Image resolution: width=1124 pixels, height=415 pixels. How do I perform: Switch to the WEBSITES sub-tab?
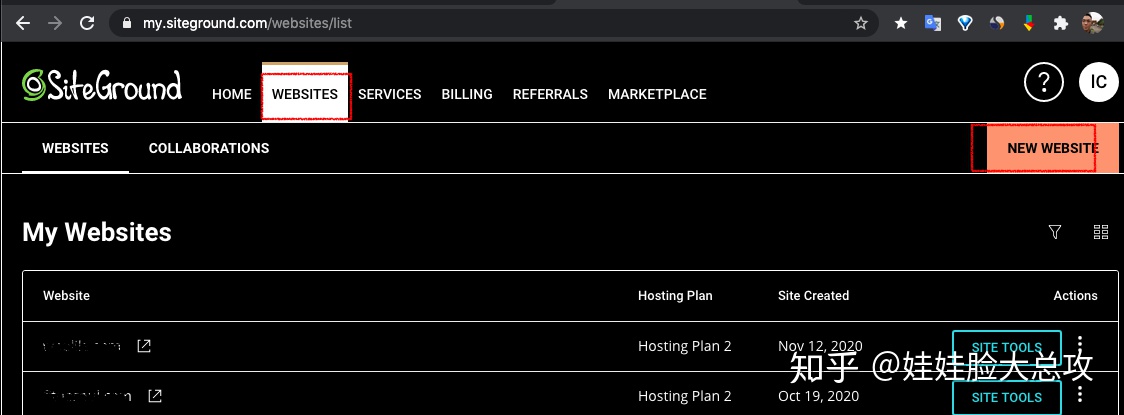75,148
